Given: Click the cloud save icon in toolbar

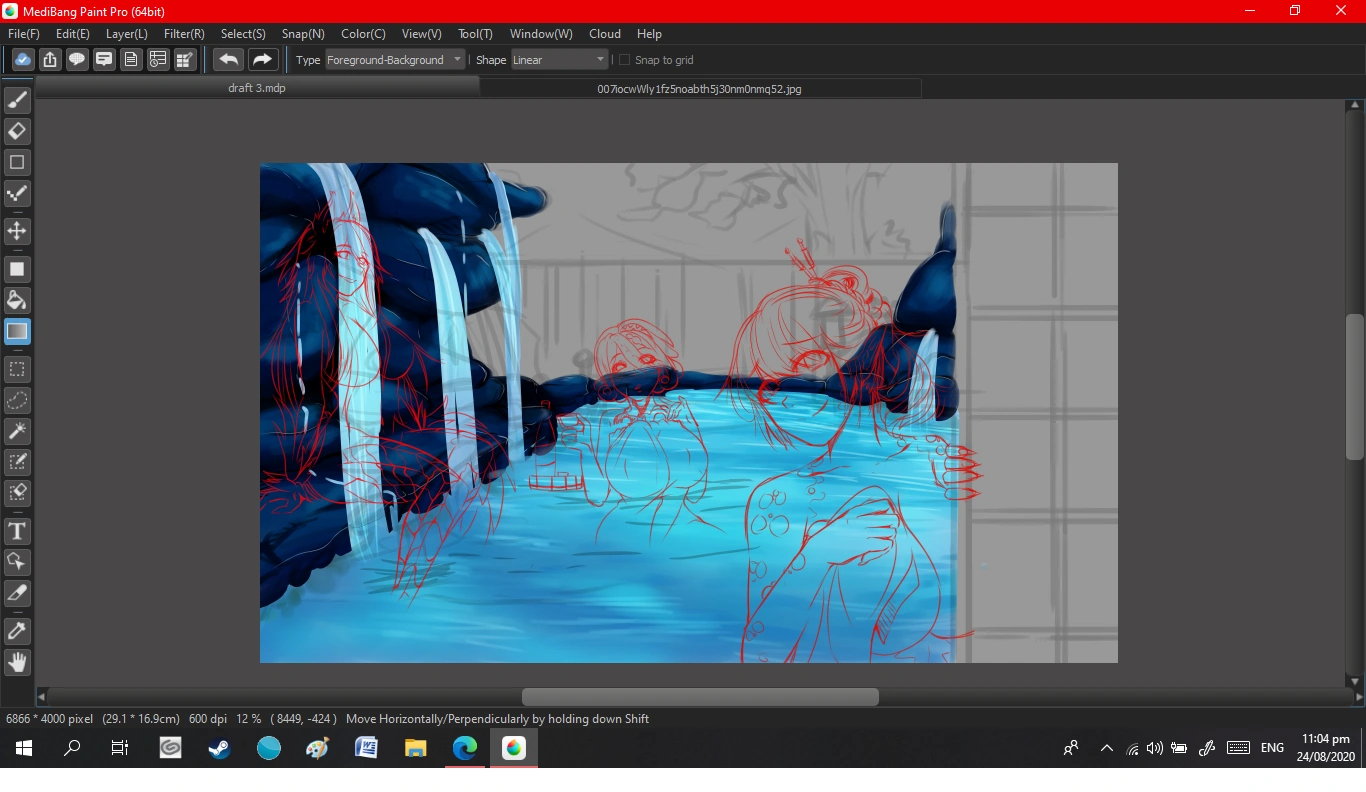Looking at the screenshot, I should tap(22, 60).
